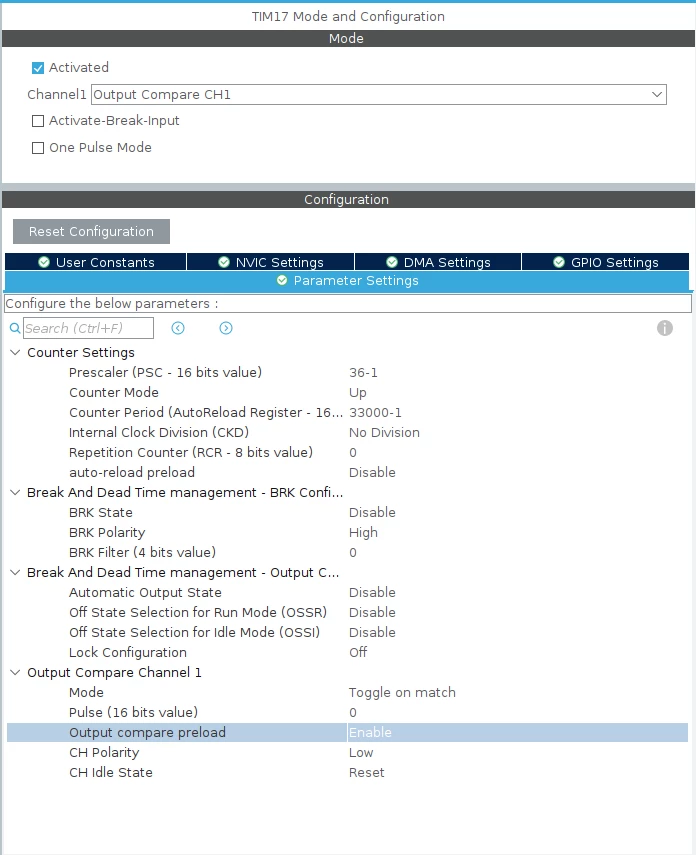Select the BRK Polarity row label

pos(107,533)
